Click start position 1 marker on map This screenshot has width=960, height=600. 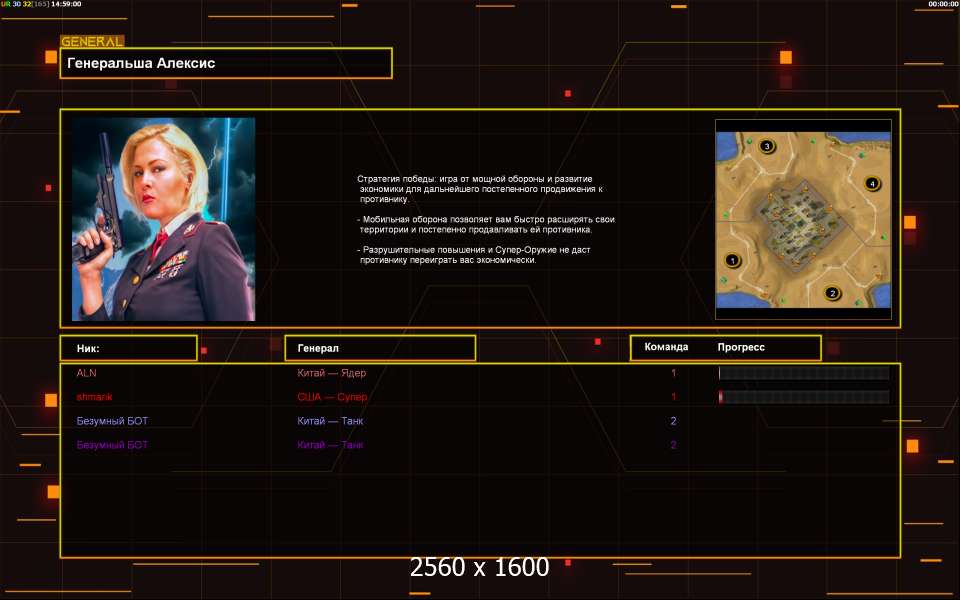[x=733, y=260]
